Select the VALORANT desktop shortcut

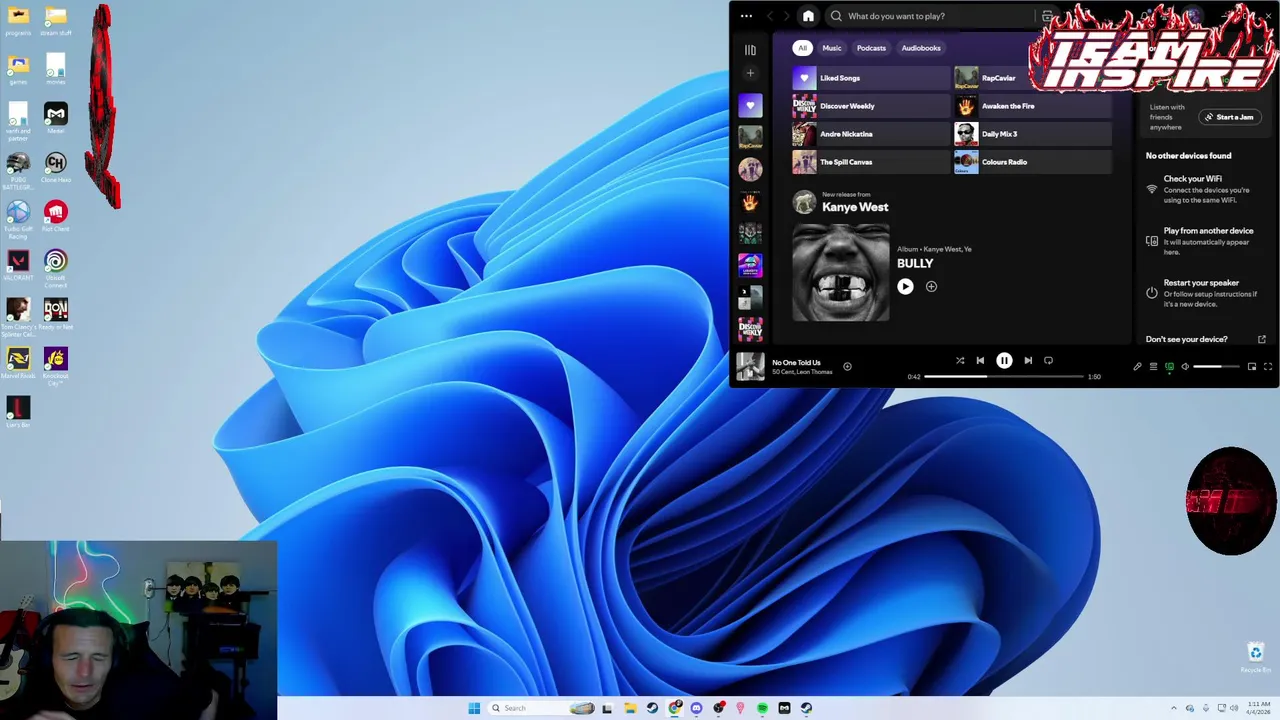click(x=18, y=266)
